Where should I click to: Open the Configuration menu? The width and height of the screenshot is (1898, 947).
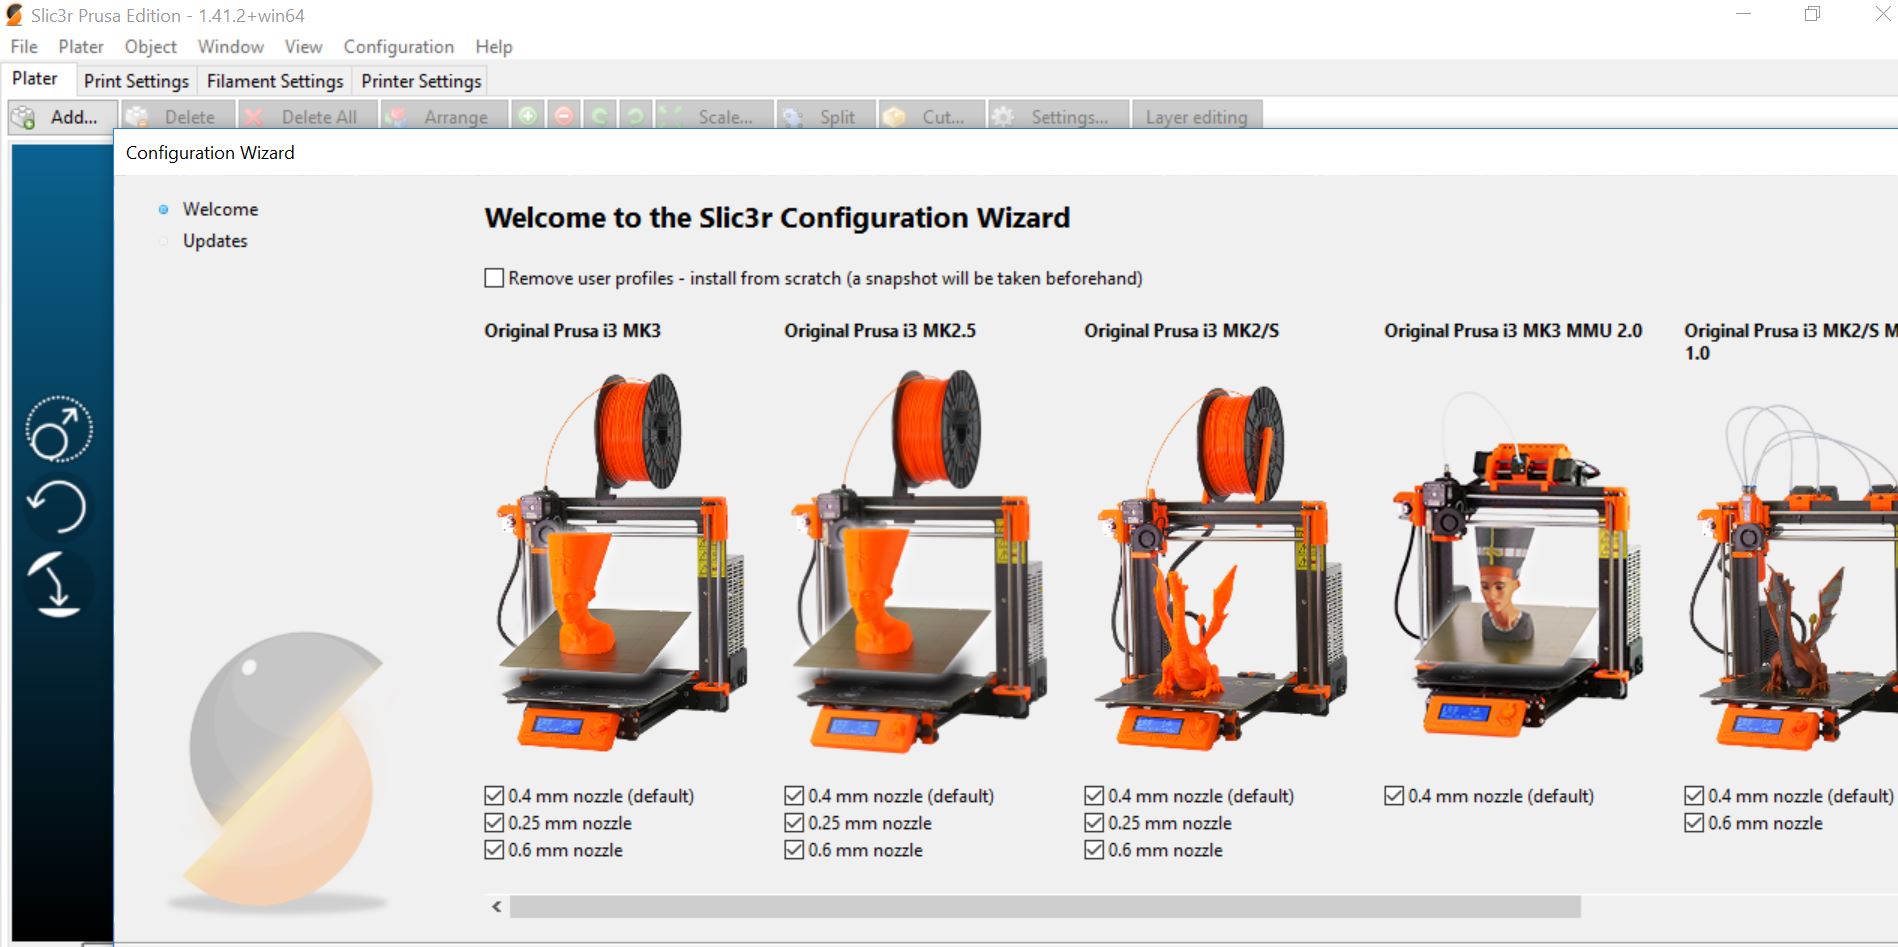pyautogui.click(x=398, y=47)
